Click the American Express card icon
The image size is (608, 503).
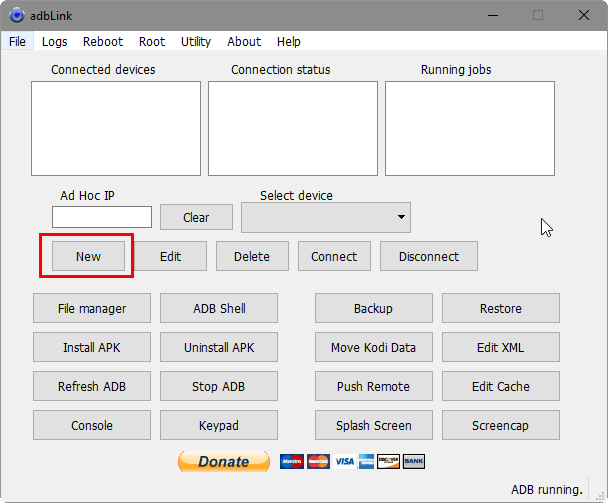coord(366,462)
